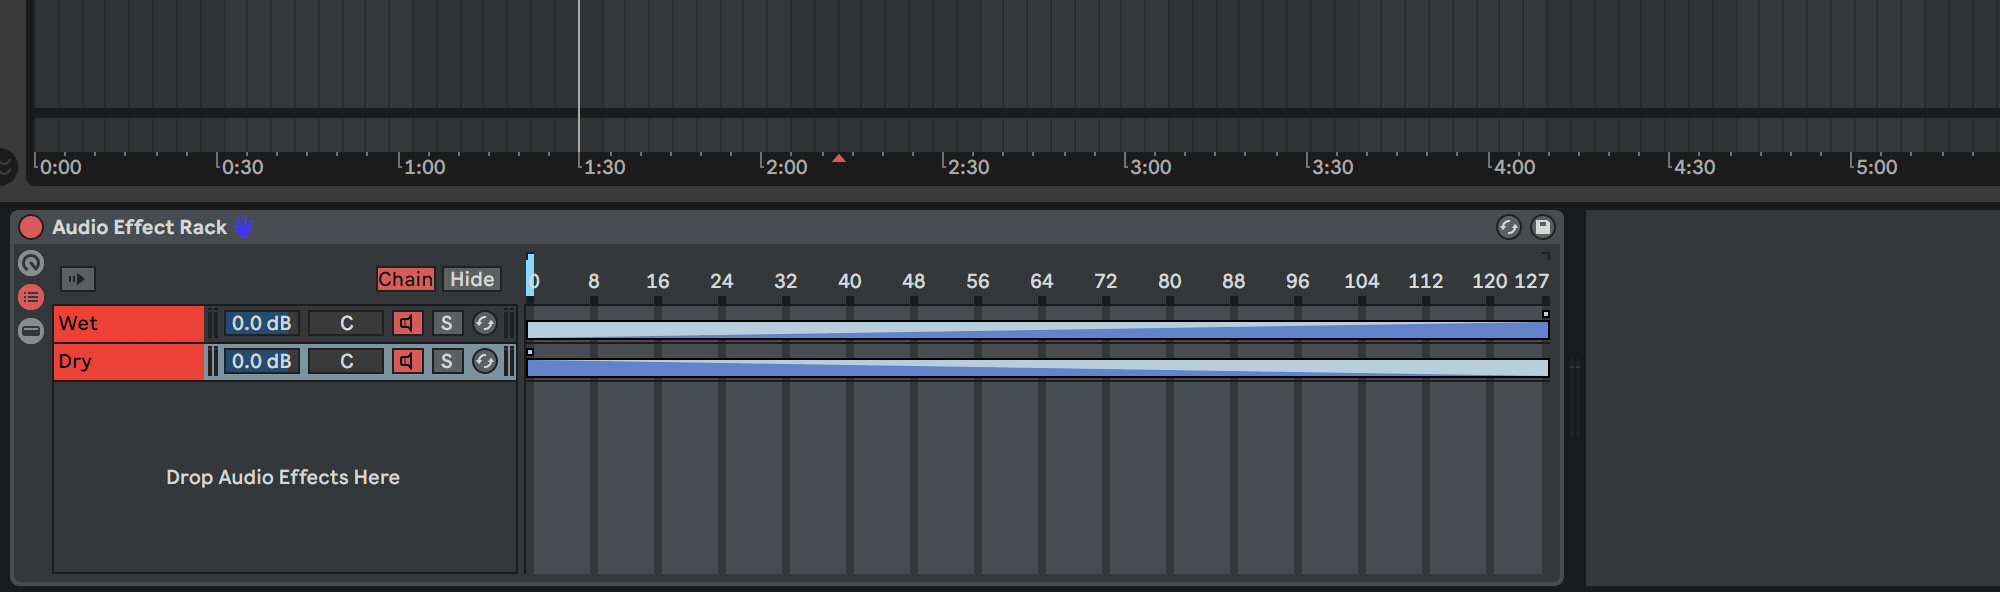Mute the Wet chain with speaker button
The image size is (2000, 592).
point(407,323)
